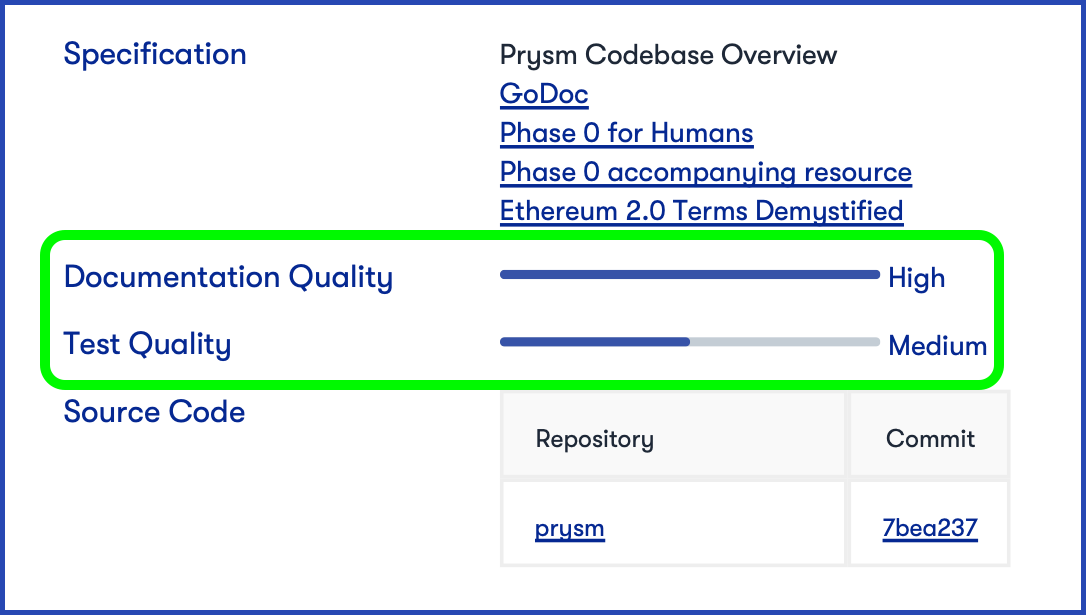Click the Test Quality label
Image resolution: width=1086 pixels, height=615 pixels.
147,344
